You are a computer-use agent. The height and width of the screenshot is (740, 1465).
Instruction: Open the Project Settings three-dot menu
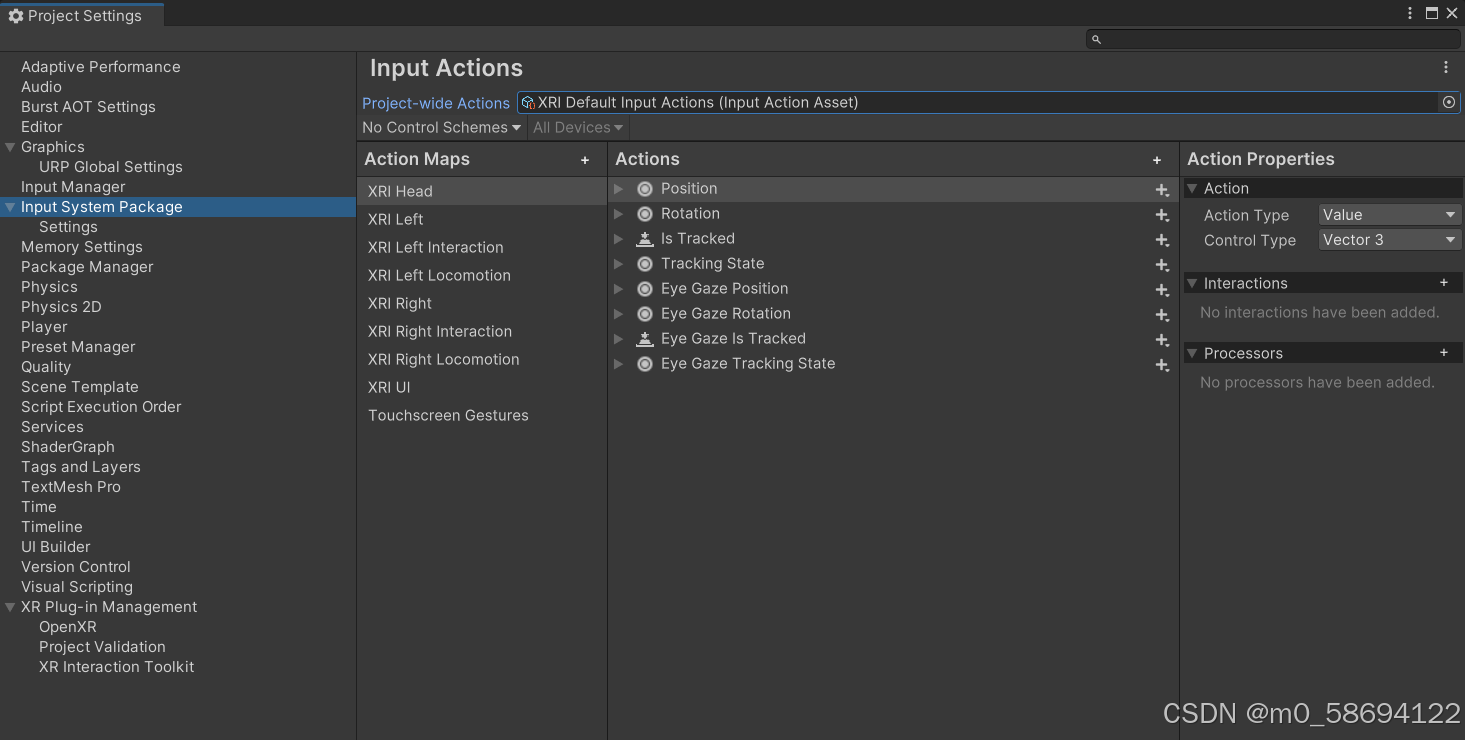click(x=1410, y=13)
